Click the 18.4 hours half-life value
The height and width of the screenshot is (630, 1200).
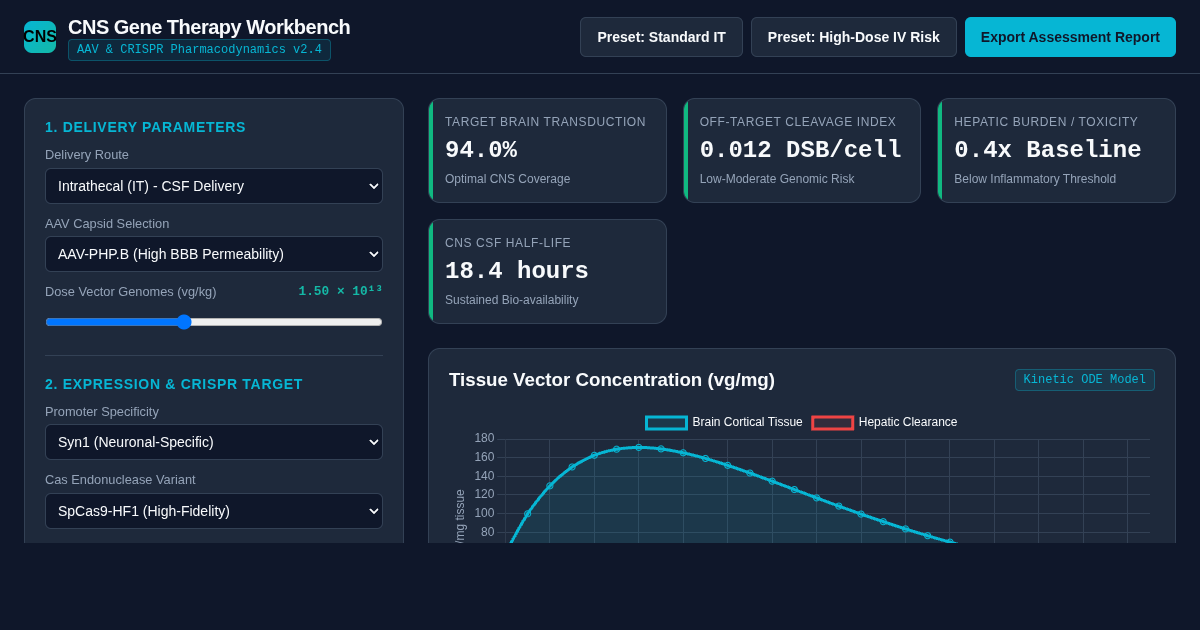pyautogui.click(x=517, y=271)
